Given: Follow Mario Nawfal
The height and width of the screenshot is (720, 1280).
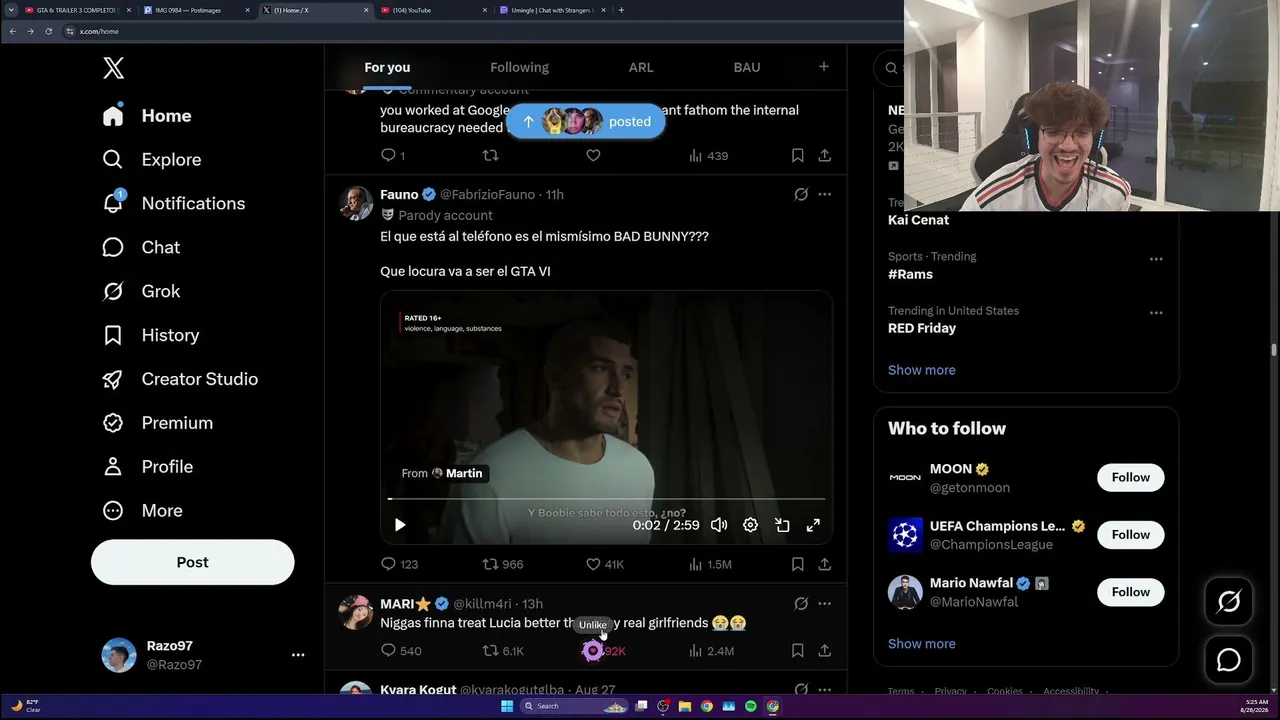Looking at the screenshot, I should pos(1131,592).
